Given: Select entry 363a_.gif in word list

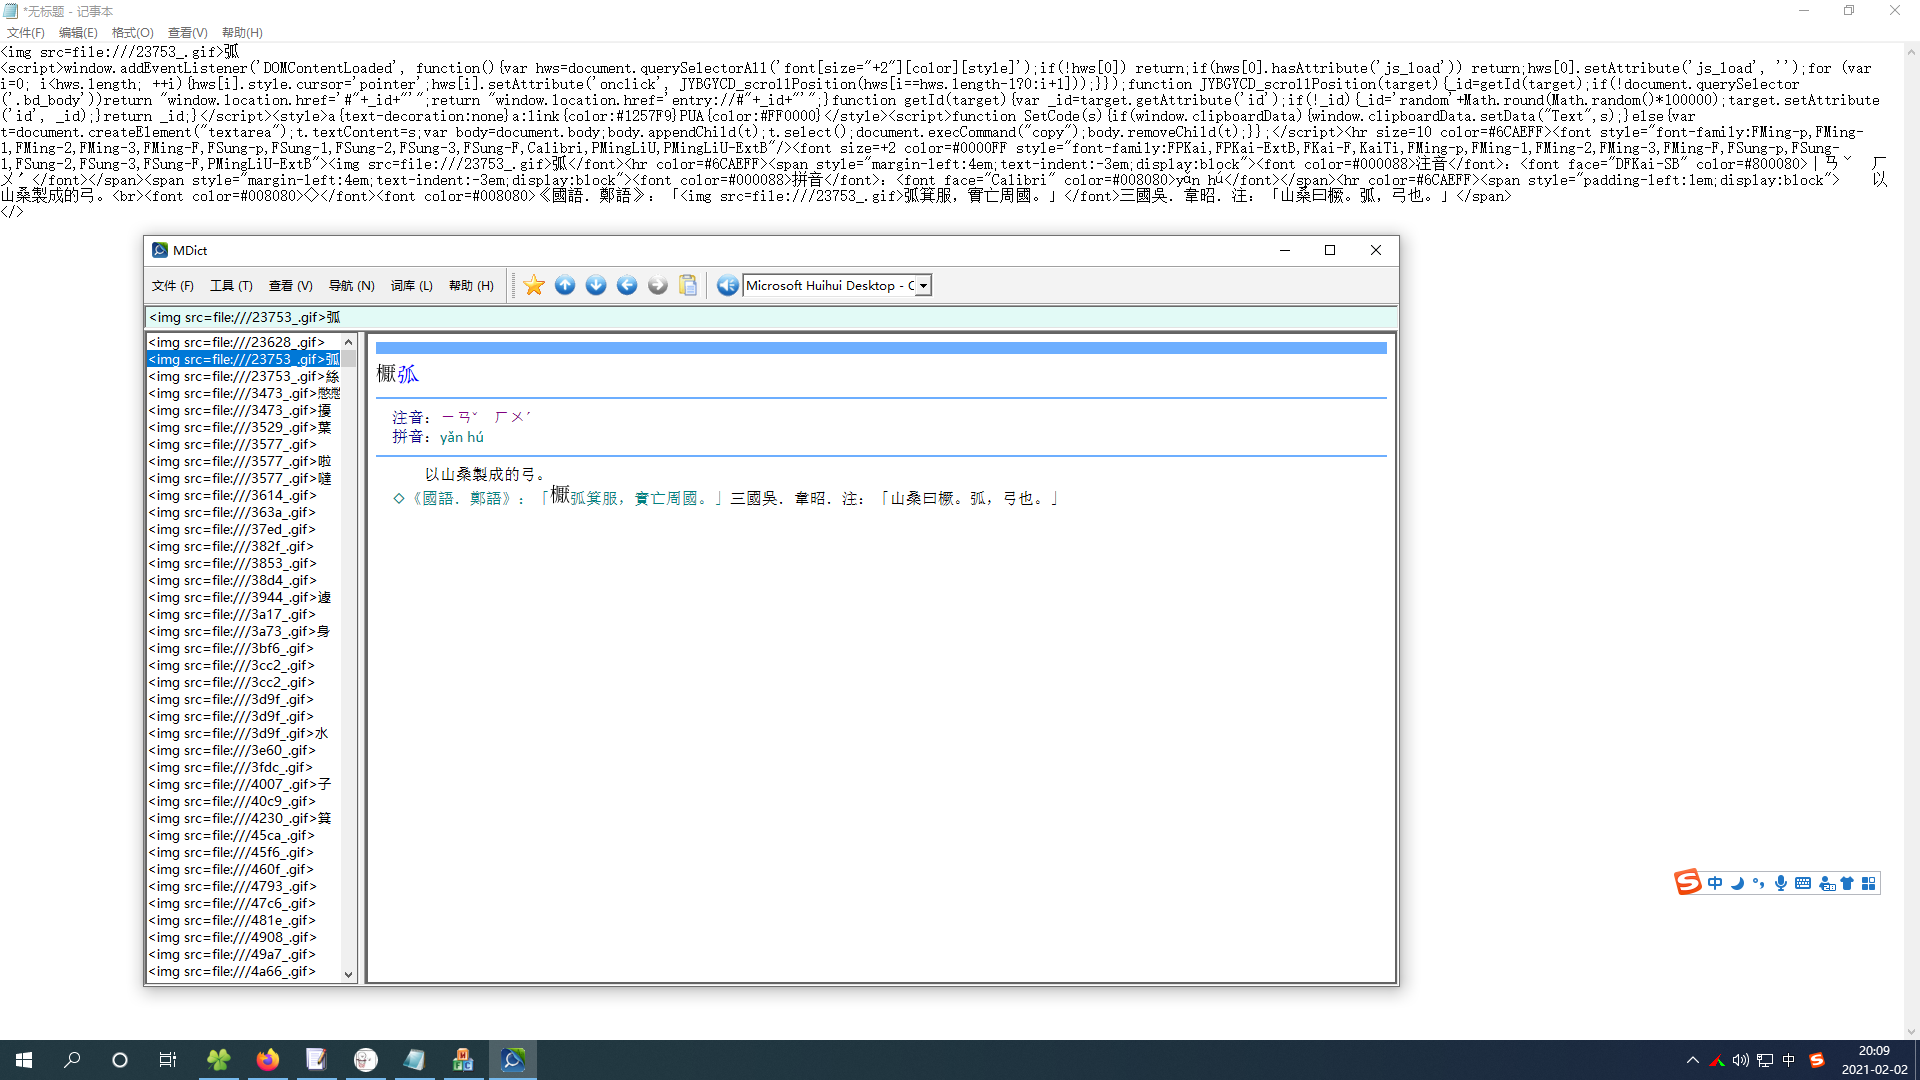Looking at the screenshot, I should (244, 513).
